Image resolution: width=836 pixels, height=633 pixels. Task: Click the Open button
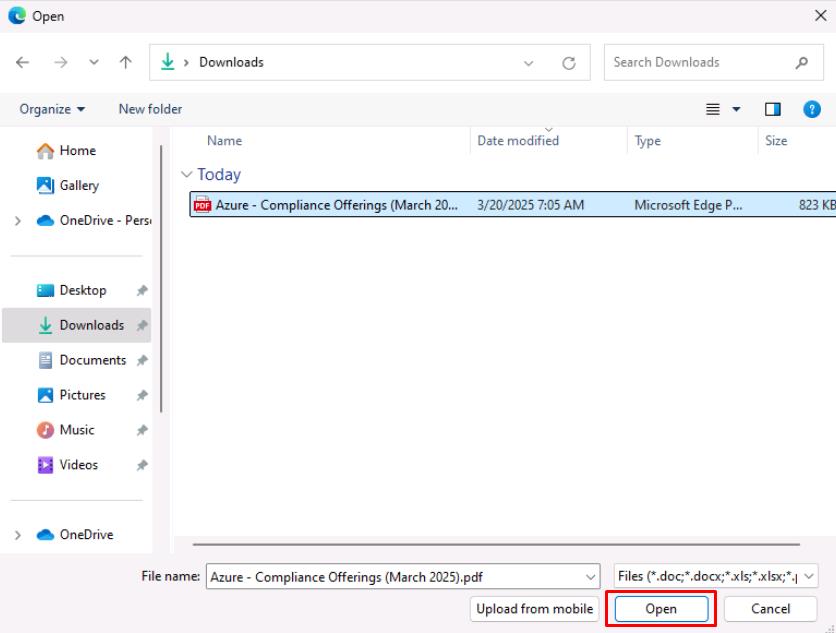click(660, 608)
